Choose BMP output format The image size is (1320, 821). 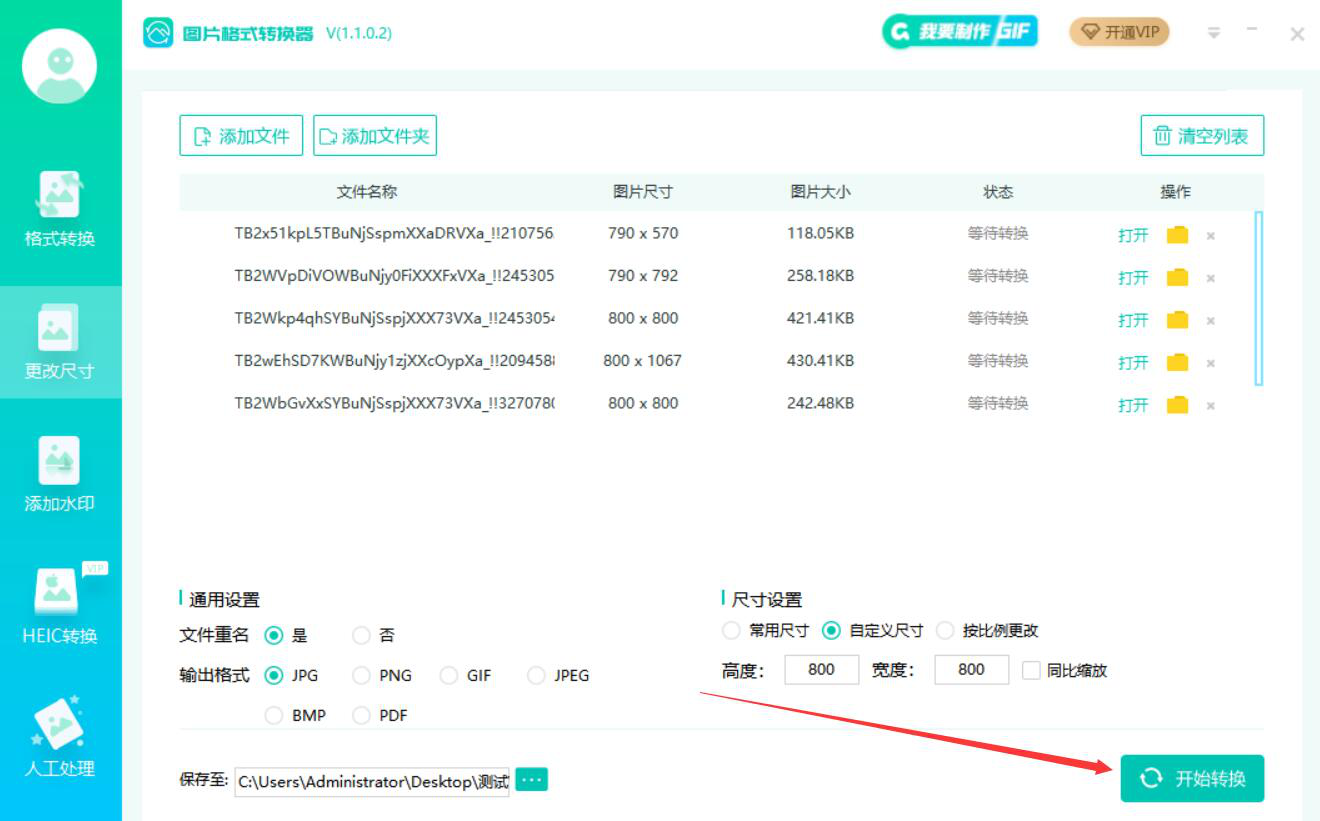tap(274, 715)
